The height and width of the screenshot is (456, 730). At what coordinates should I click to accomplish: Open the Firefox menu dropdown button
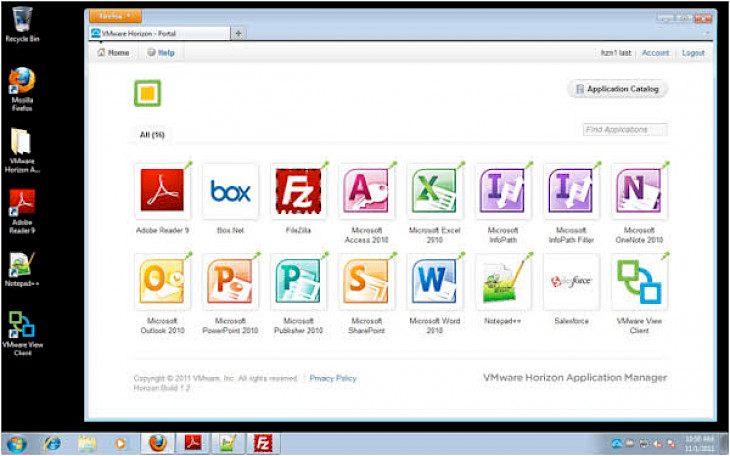(115, 16)
